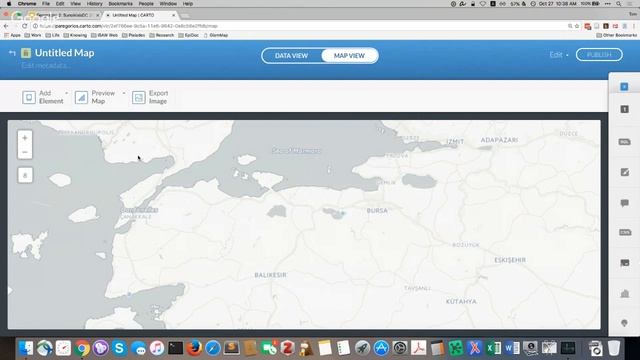Open the wizards style panel icon
Screen dimensions: 640x360
point(624,172)
